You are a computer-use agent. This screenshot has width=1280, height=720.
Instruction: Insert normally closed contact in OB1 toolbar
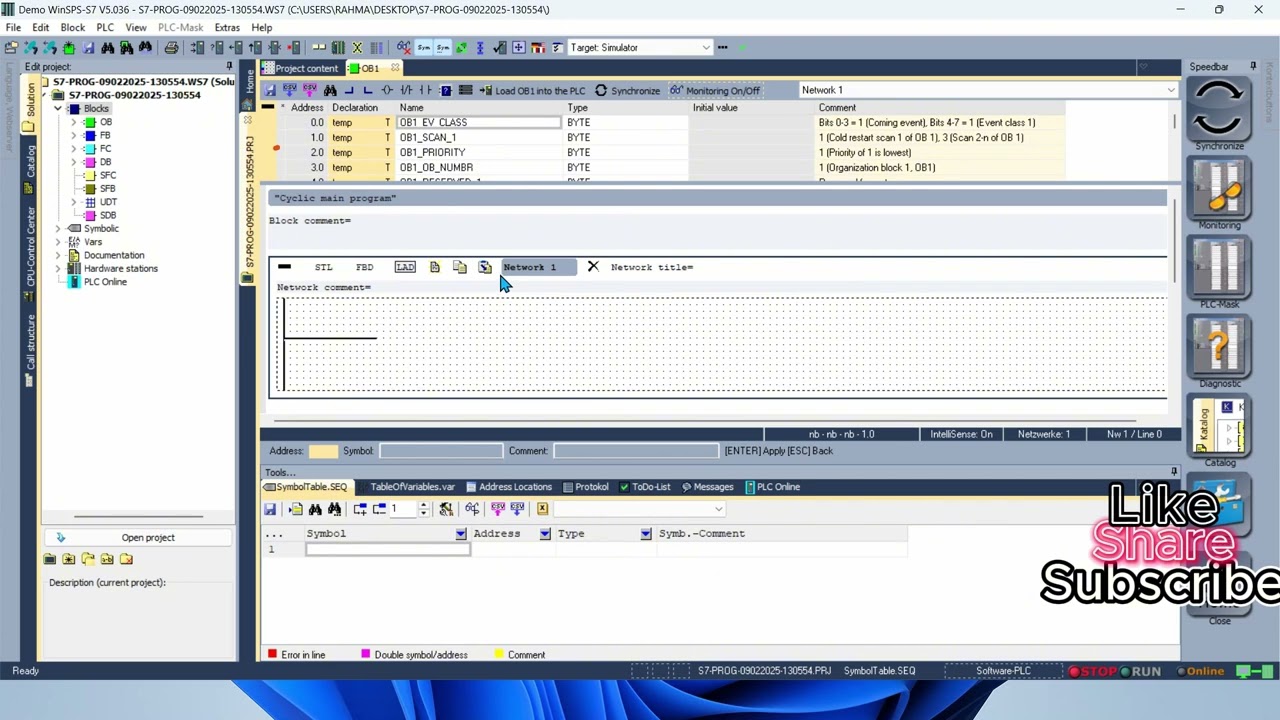pyautogui.click(x=408, y=90)
